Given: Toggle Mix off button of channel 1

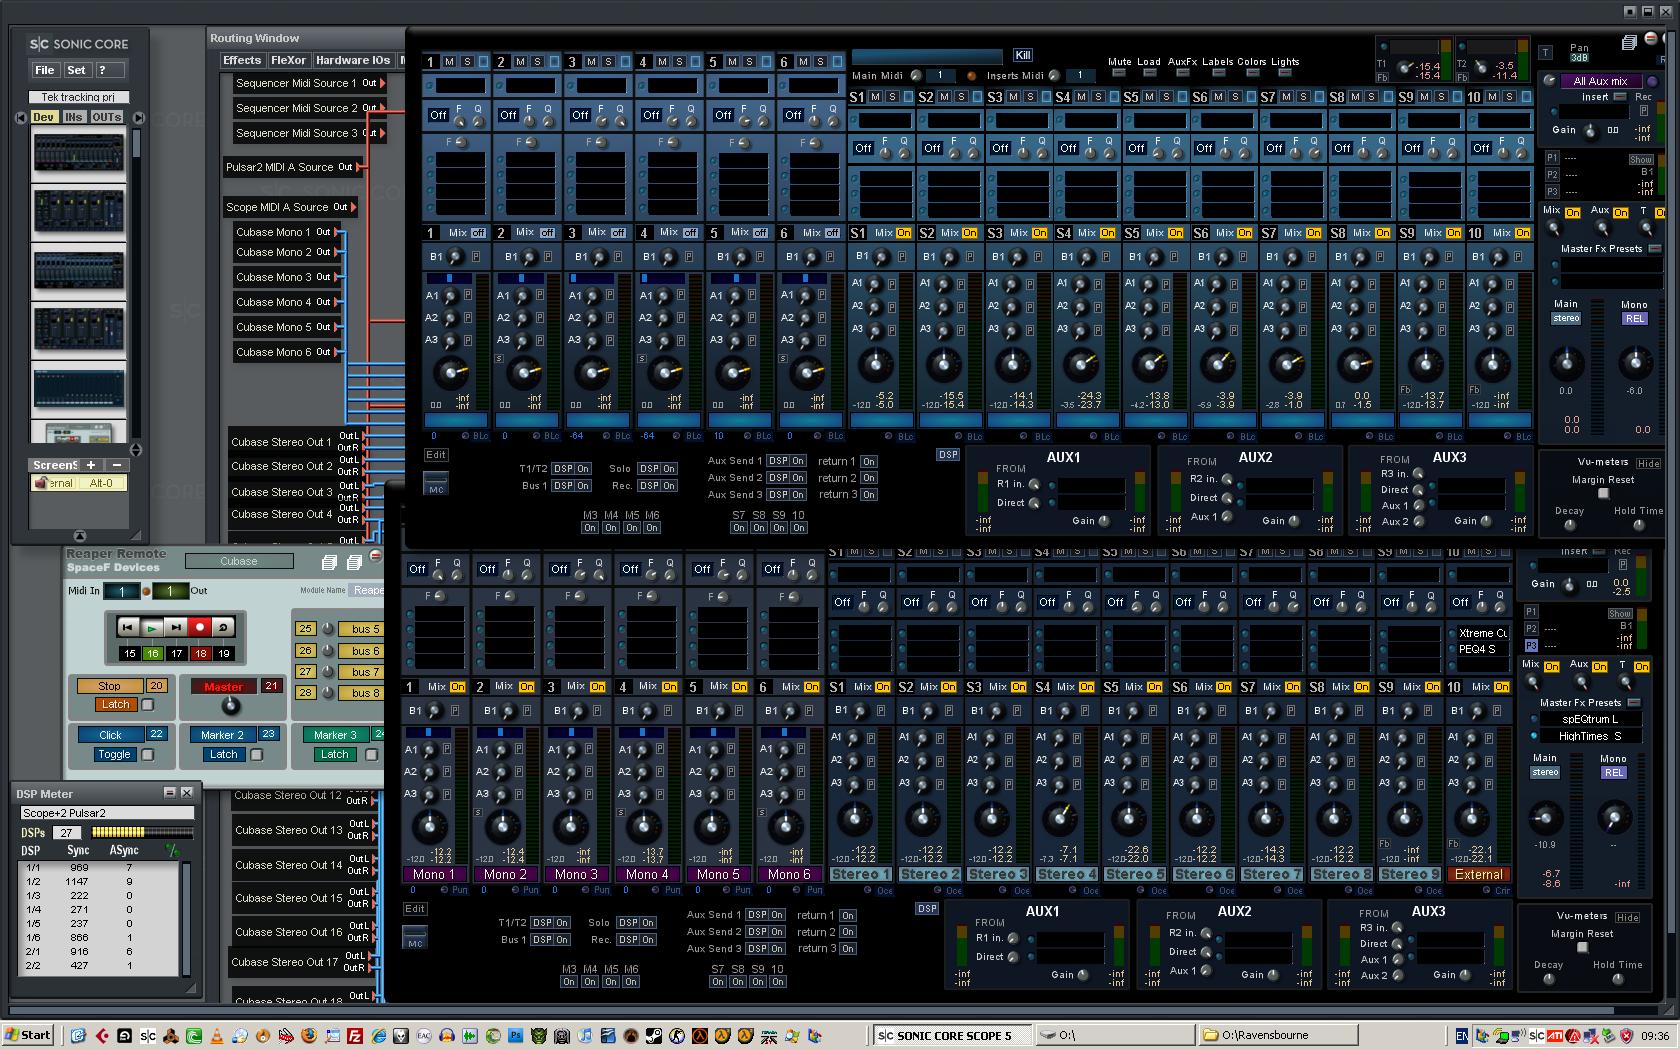Looking at the screenshot, I should pyautogui.click(x=478, y=233).
